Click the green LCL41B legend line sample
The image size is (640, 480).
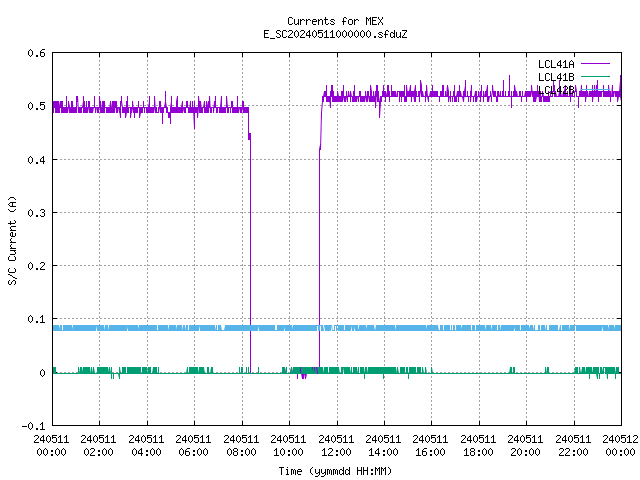pos(595,76)
